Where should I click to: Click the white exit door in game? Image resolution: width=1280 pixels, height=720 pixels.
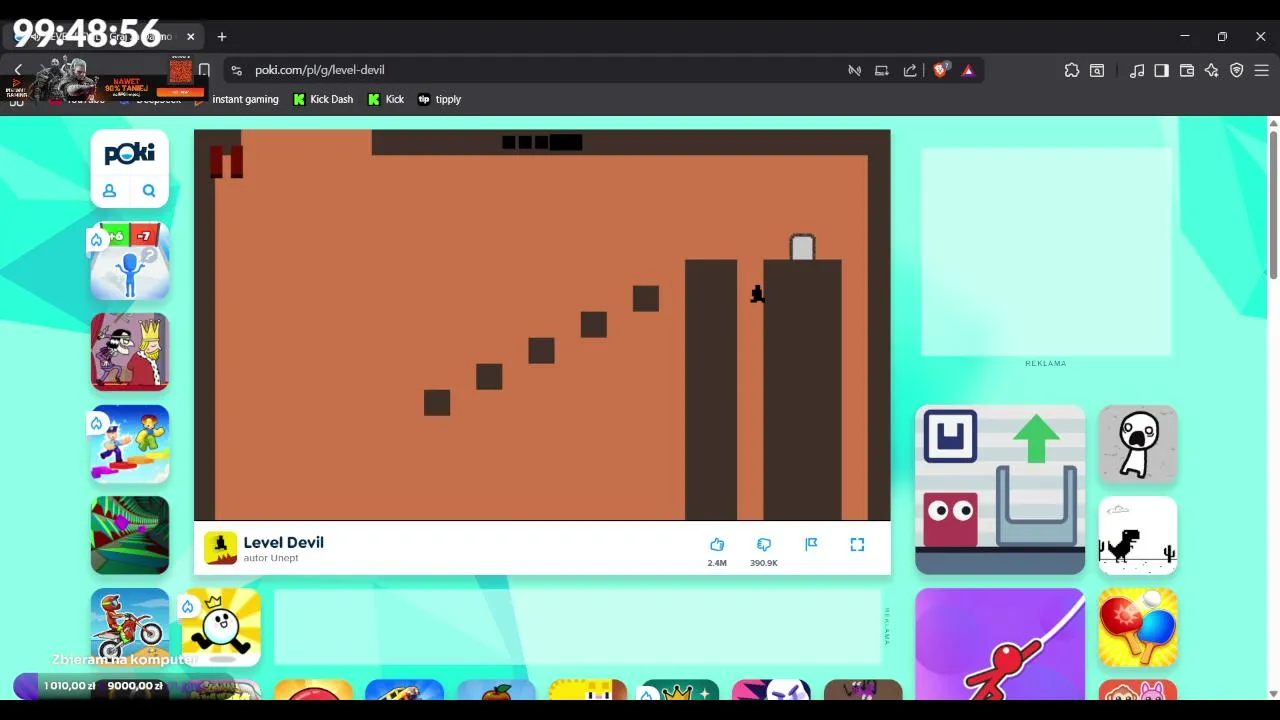pos(802,247)
